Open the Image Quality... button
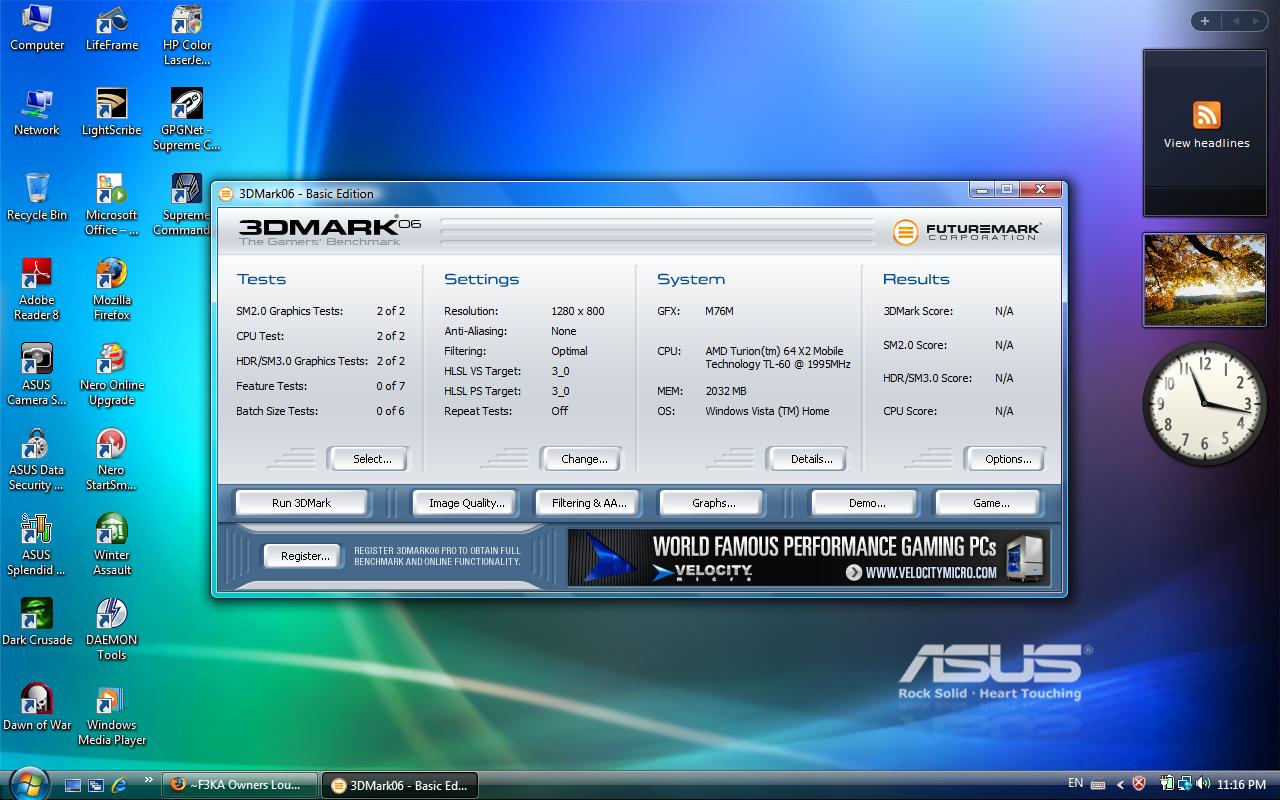The image size is (1280, 800). pyautogui.click(x=466, y=503)
